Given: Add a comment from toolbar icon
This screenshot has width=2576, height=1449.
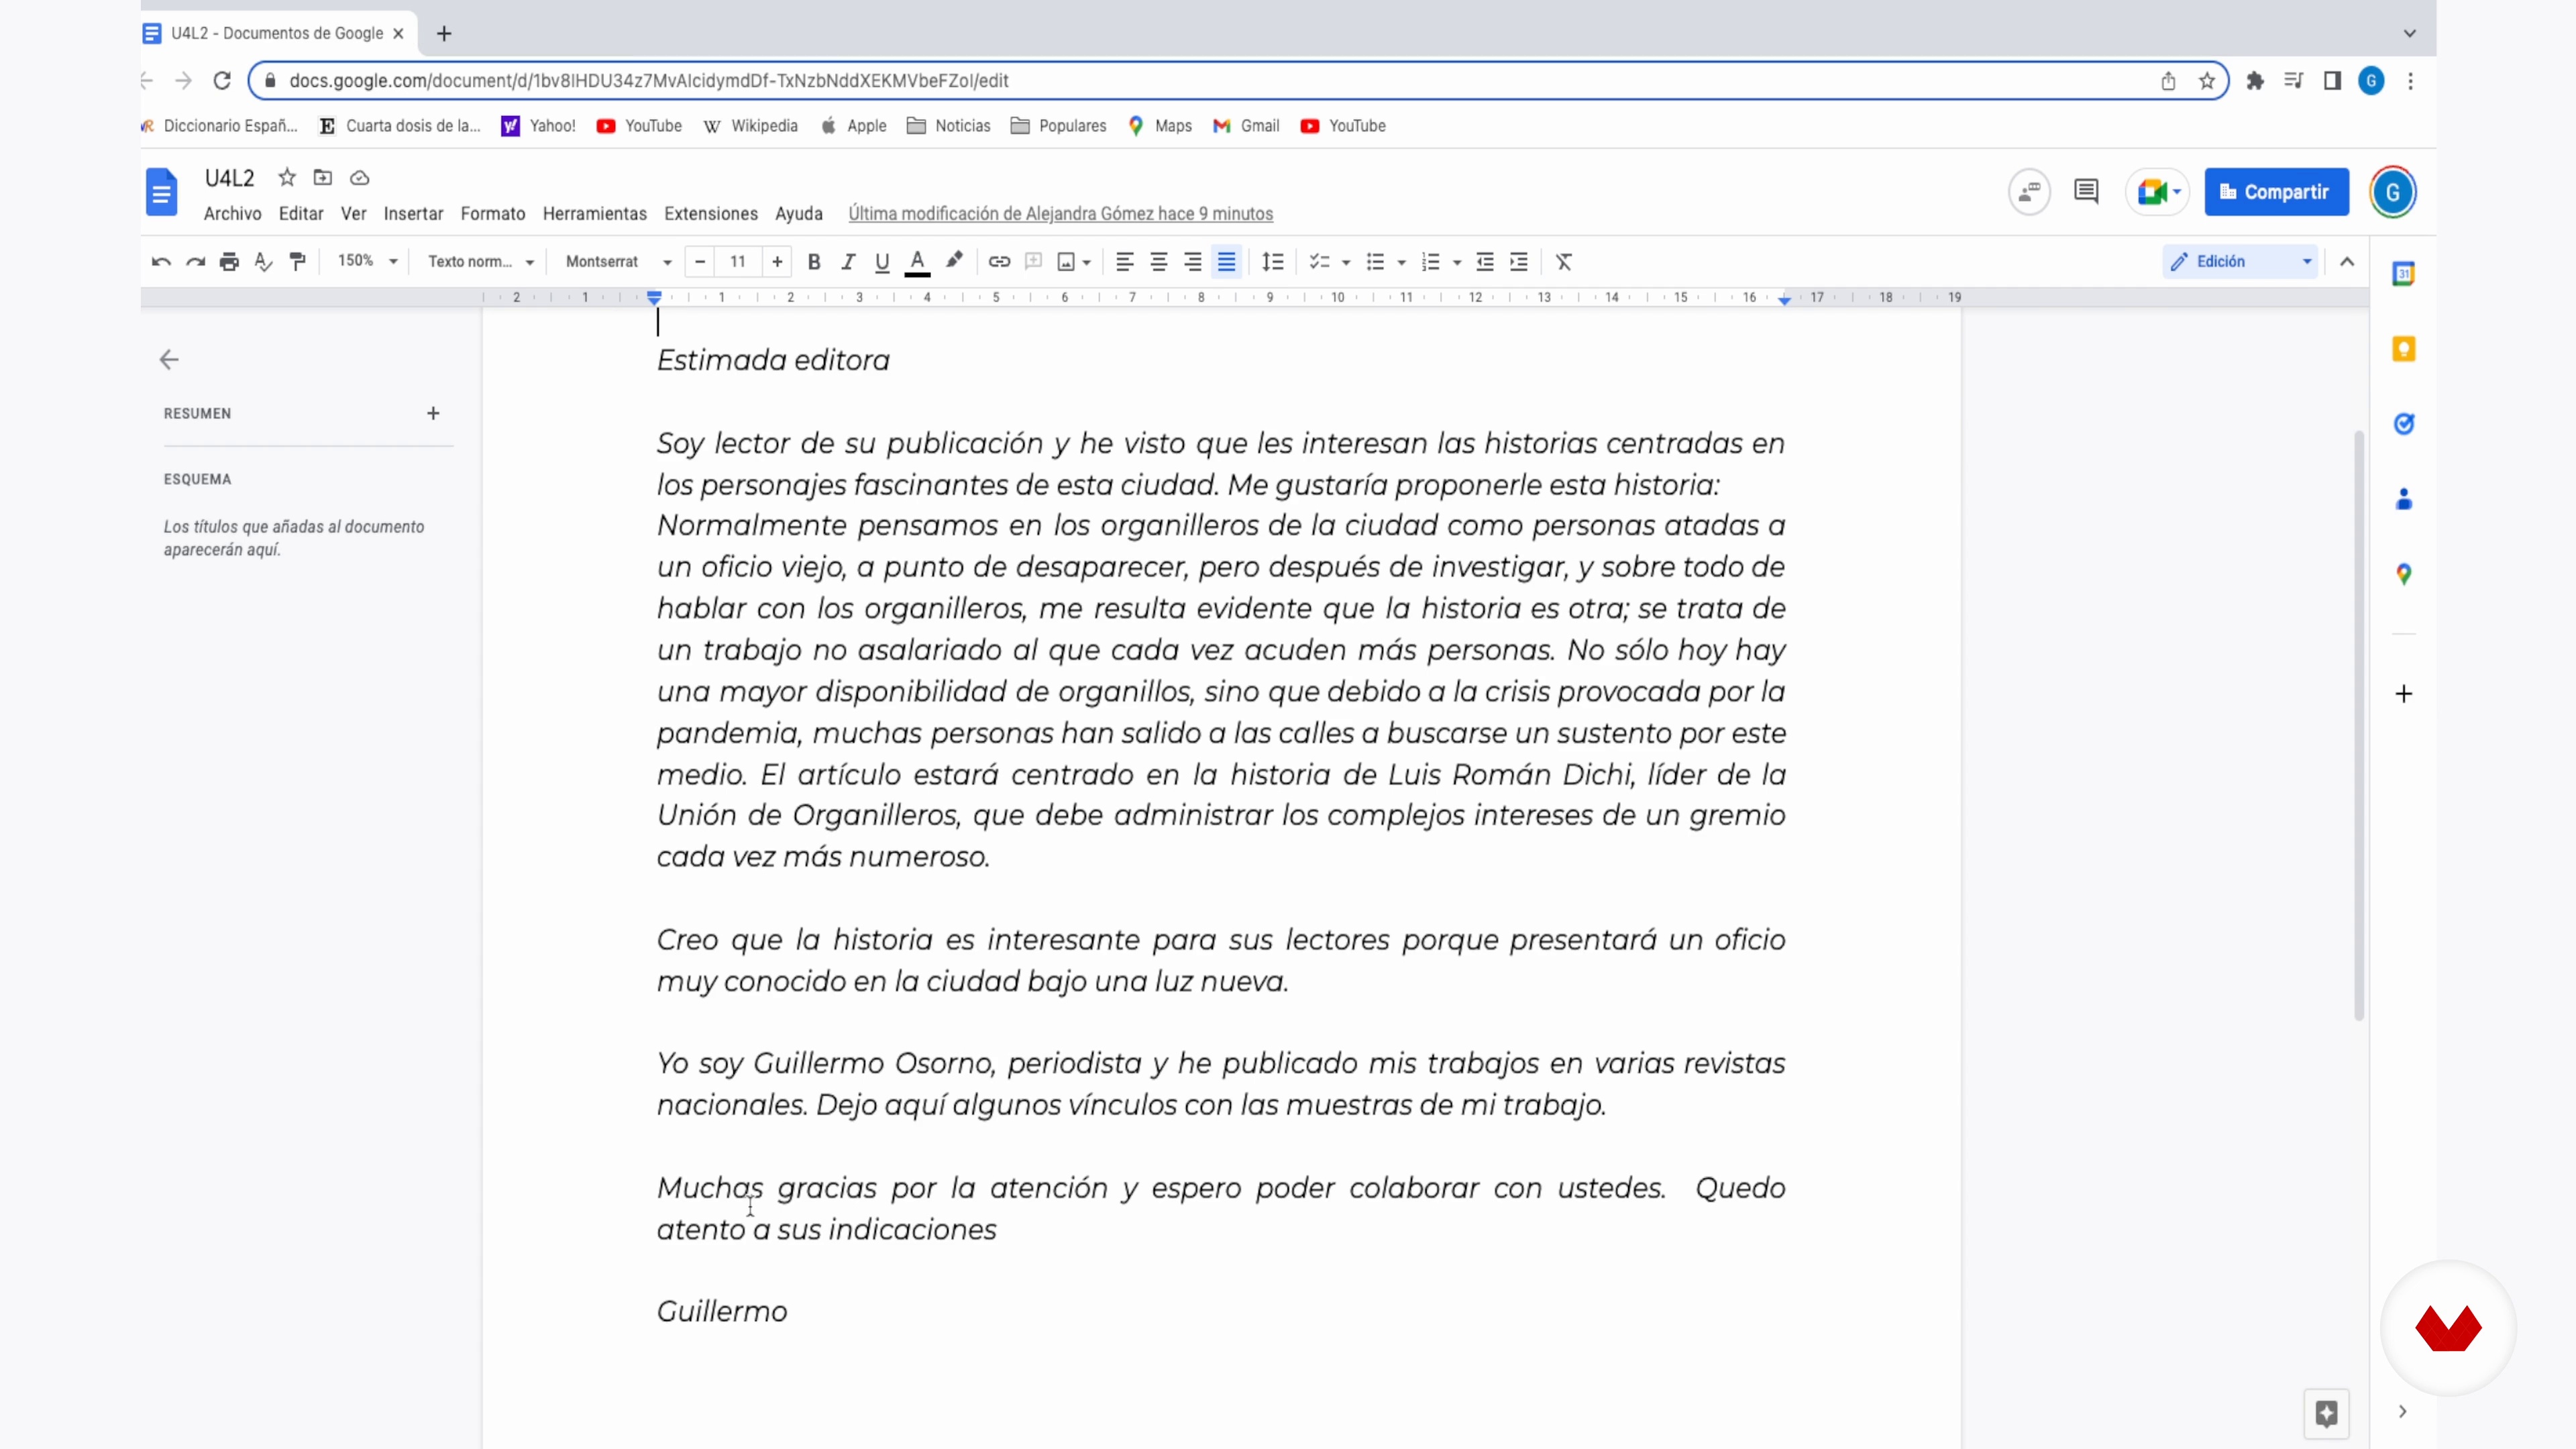Looking at the screenshot, I should (1033, 262).
